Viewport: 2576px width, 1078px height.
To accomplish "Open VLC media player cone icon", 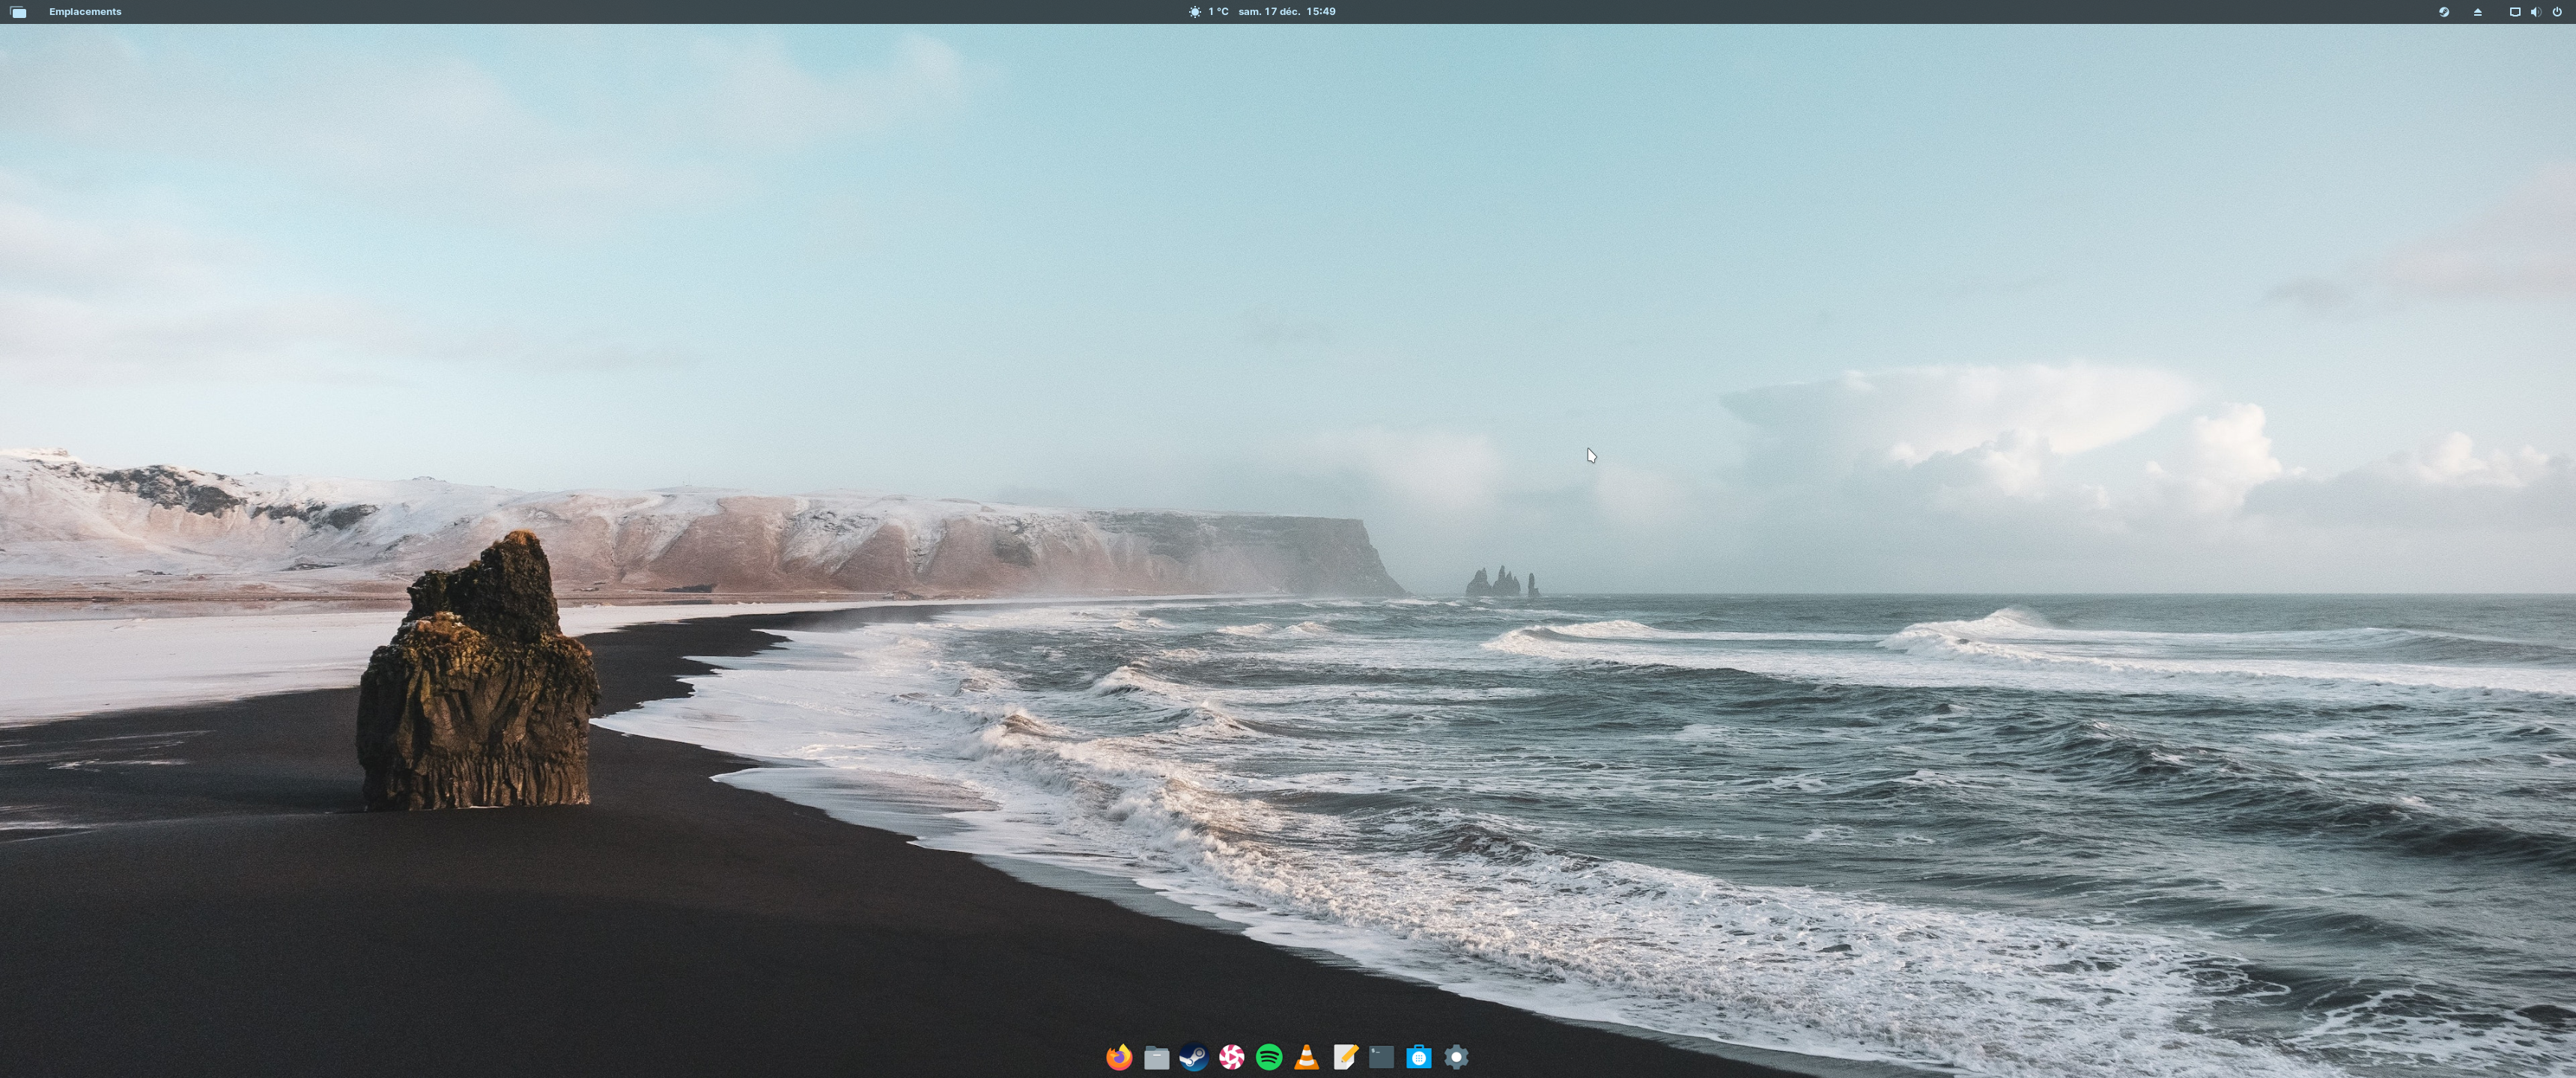I will pyautogui.click(x=1306, y=1057).
